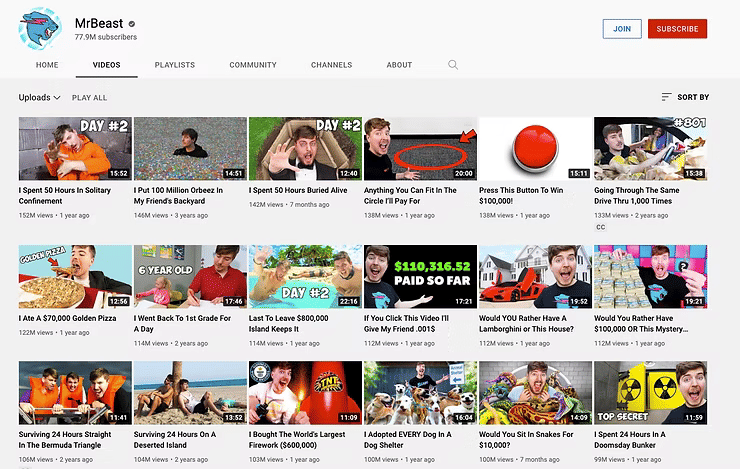Image resolution: width=740 pixels, height=469 pixels.
Task: Click the PLAY ALL link
Action: [90, 98]
